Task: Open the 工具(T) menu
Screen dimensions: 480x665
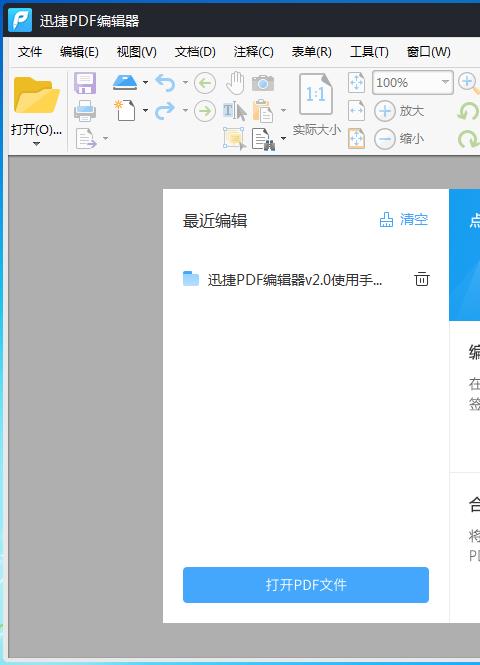Action: point(369,52)
